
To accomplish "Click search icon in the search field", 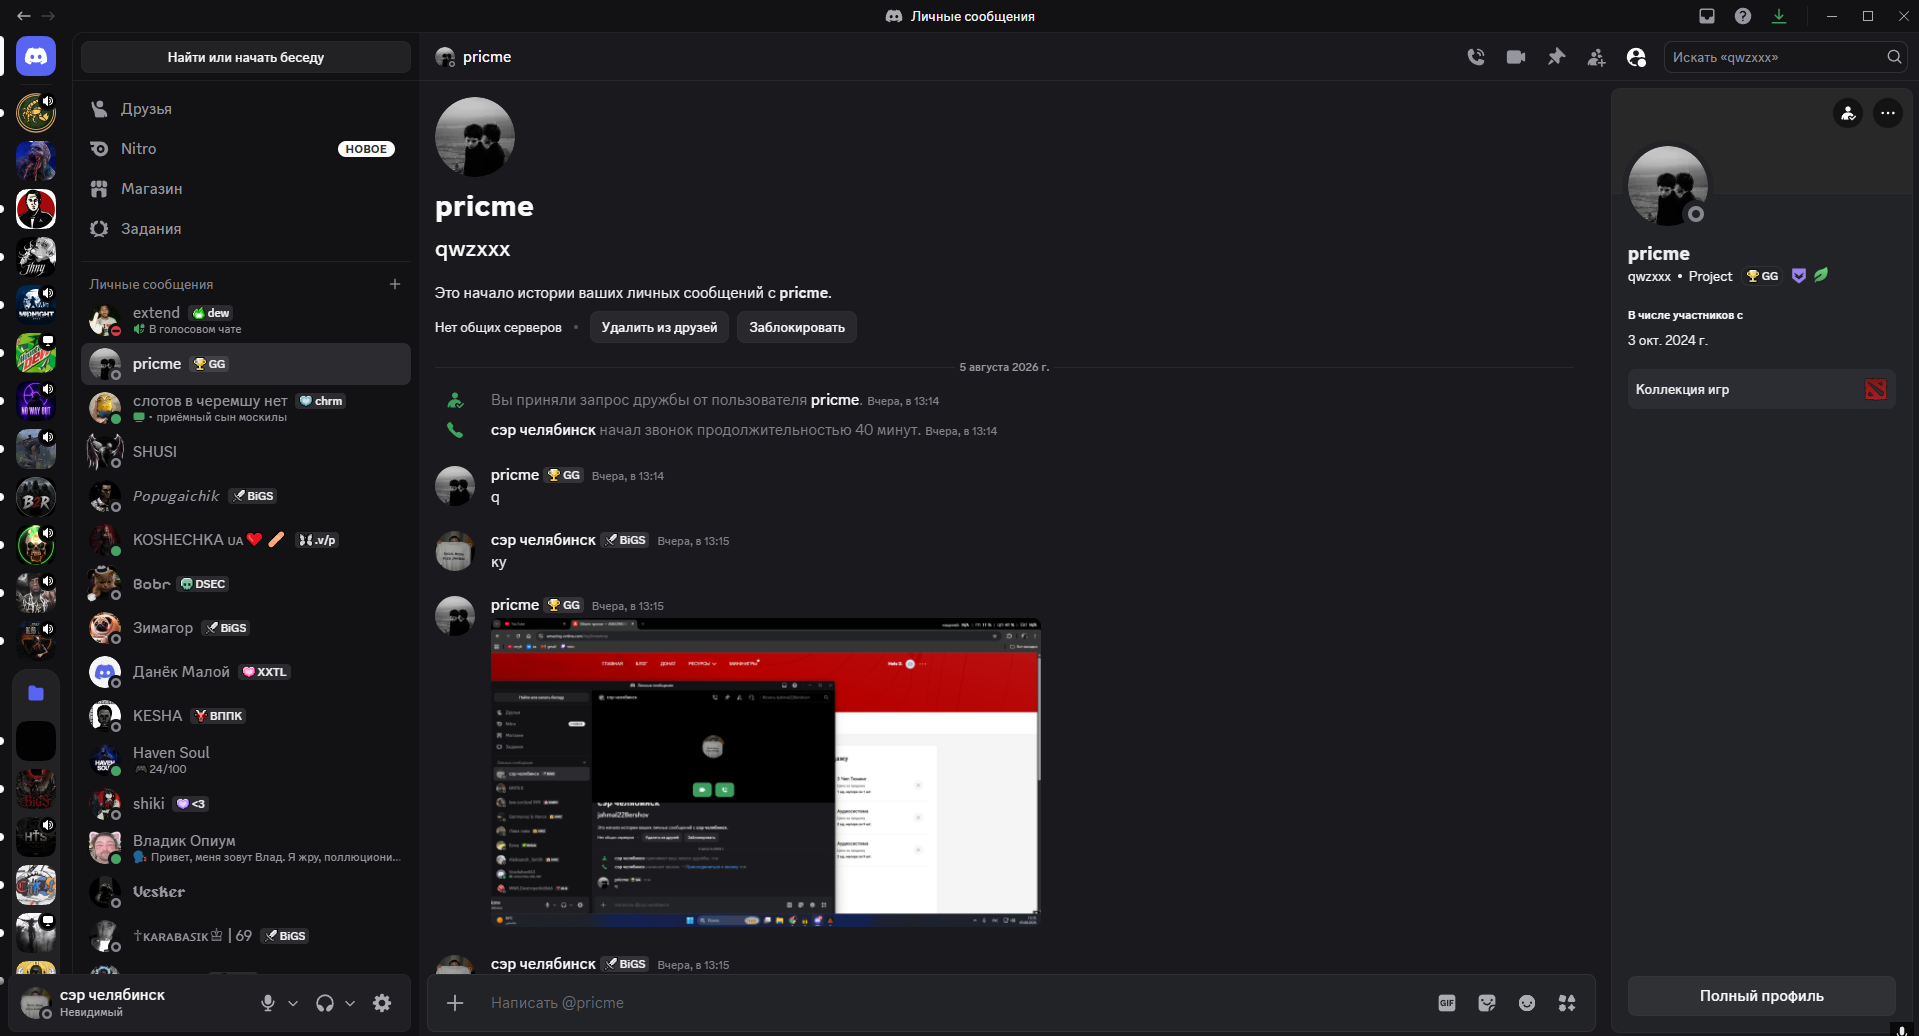I will point(1894,57).
